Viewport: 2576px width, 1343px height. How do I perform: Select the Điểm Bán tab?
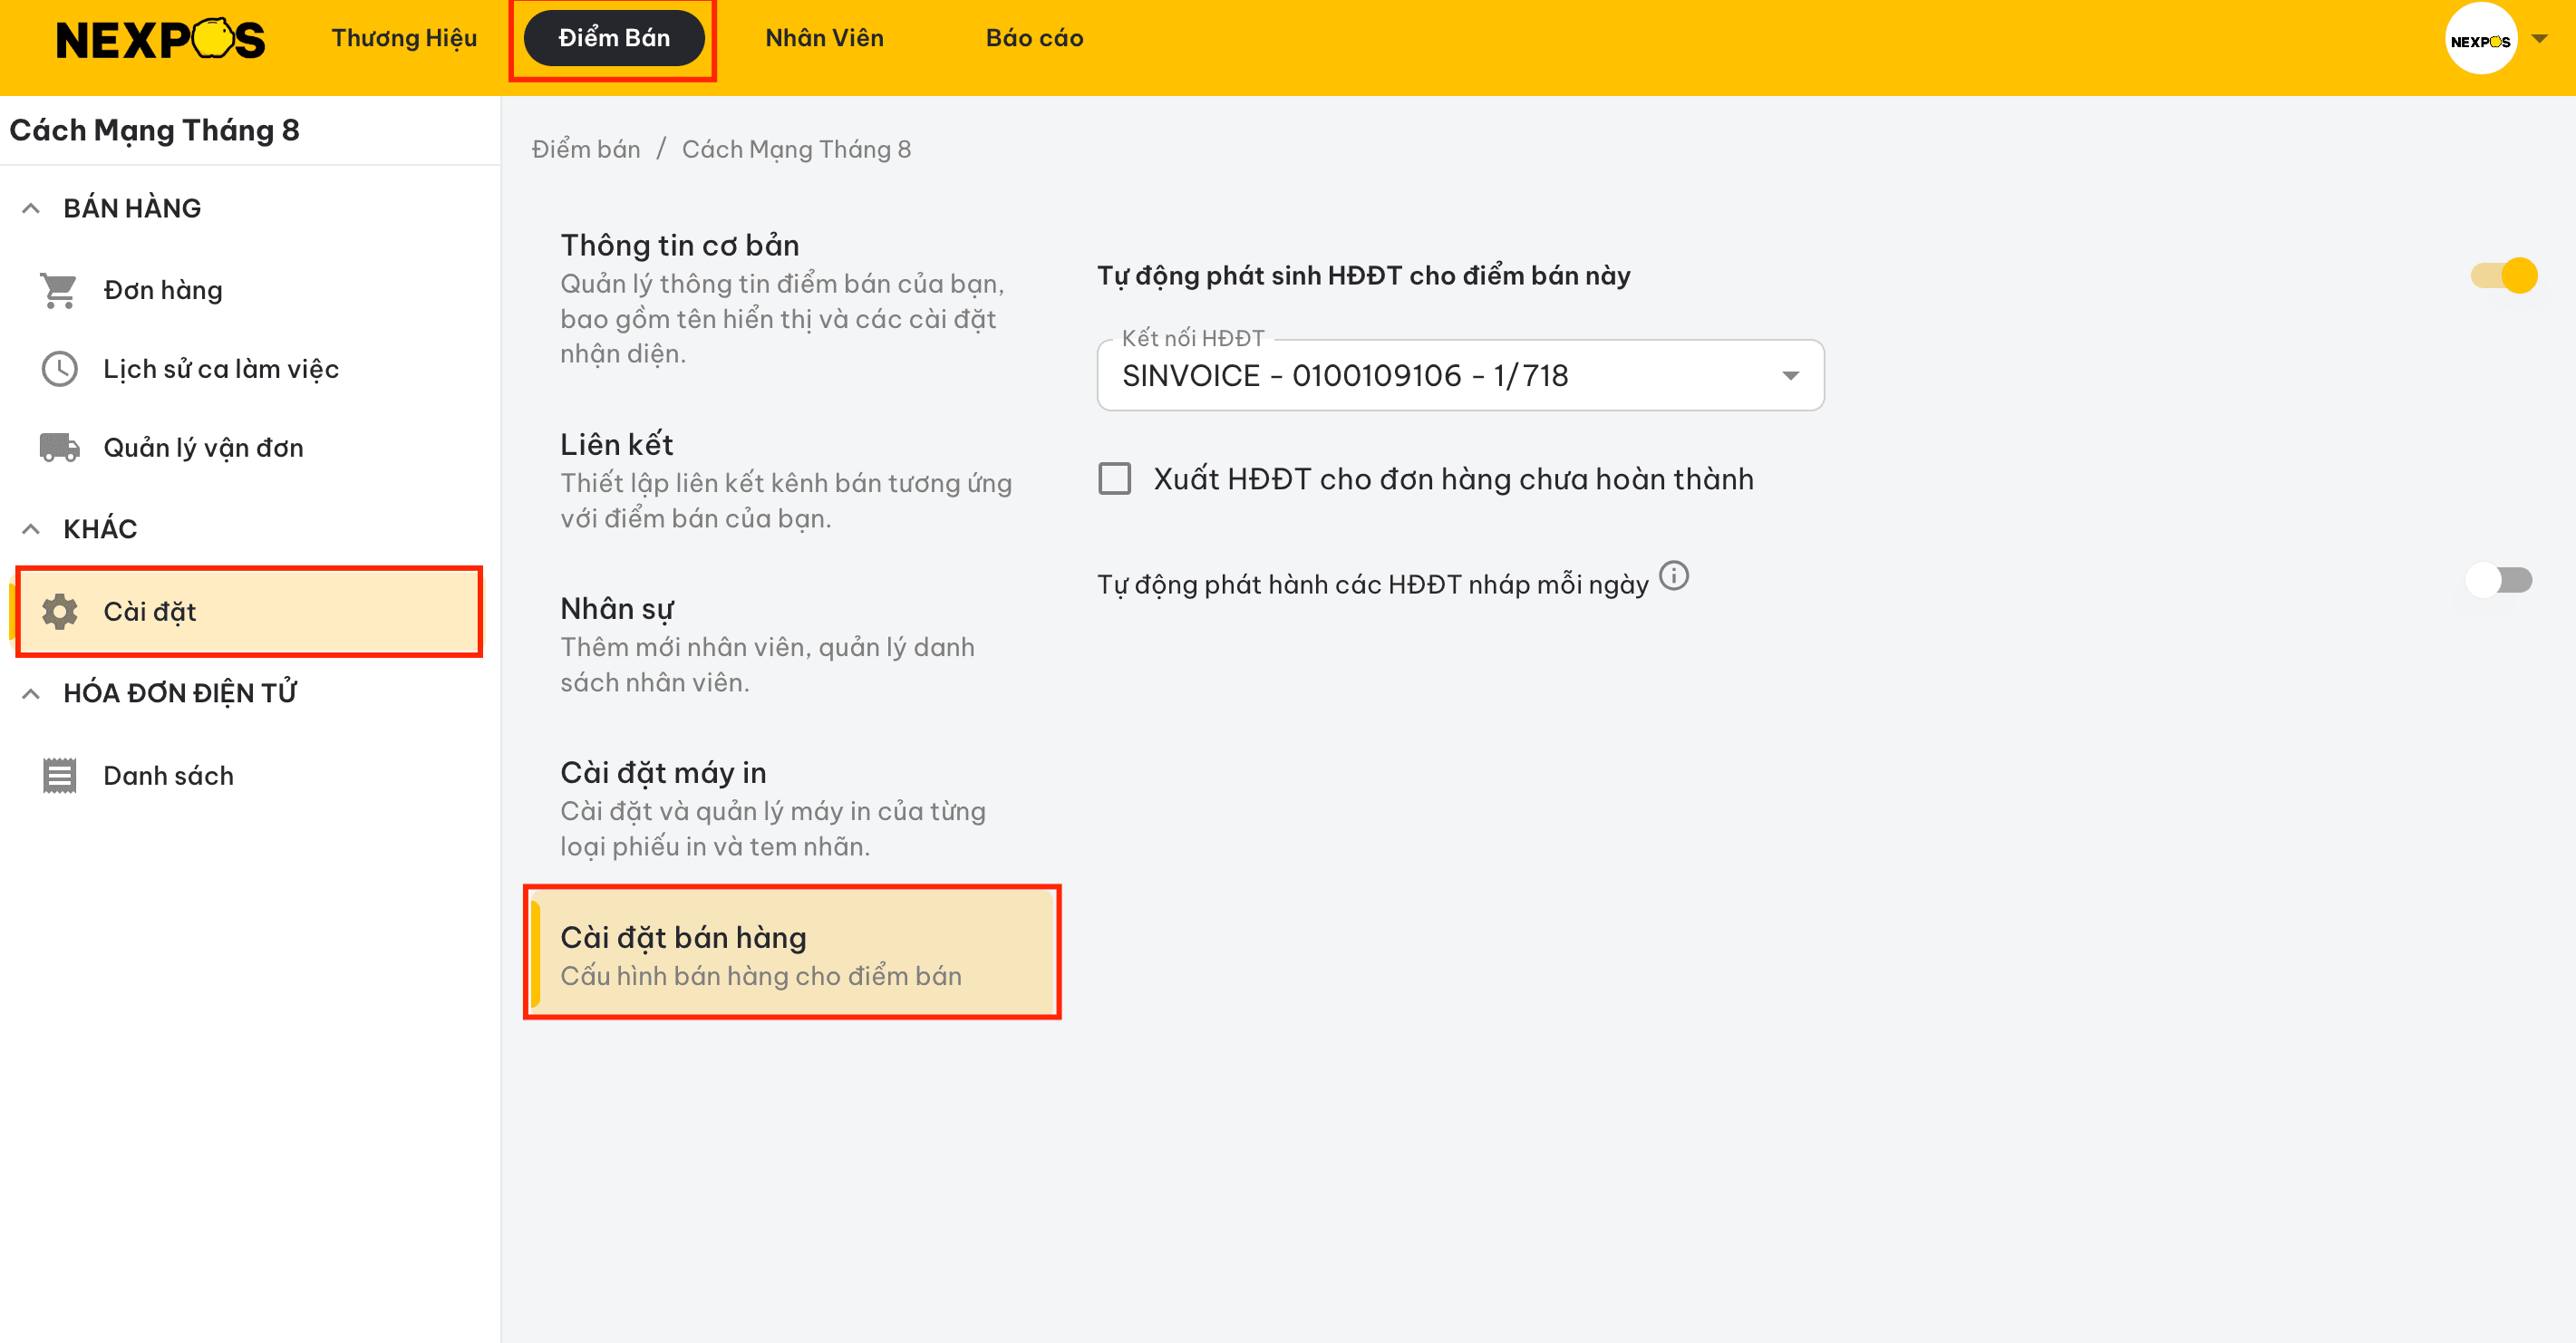click(614, 38)
